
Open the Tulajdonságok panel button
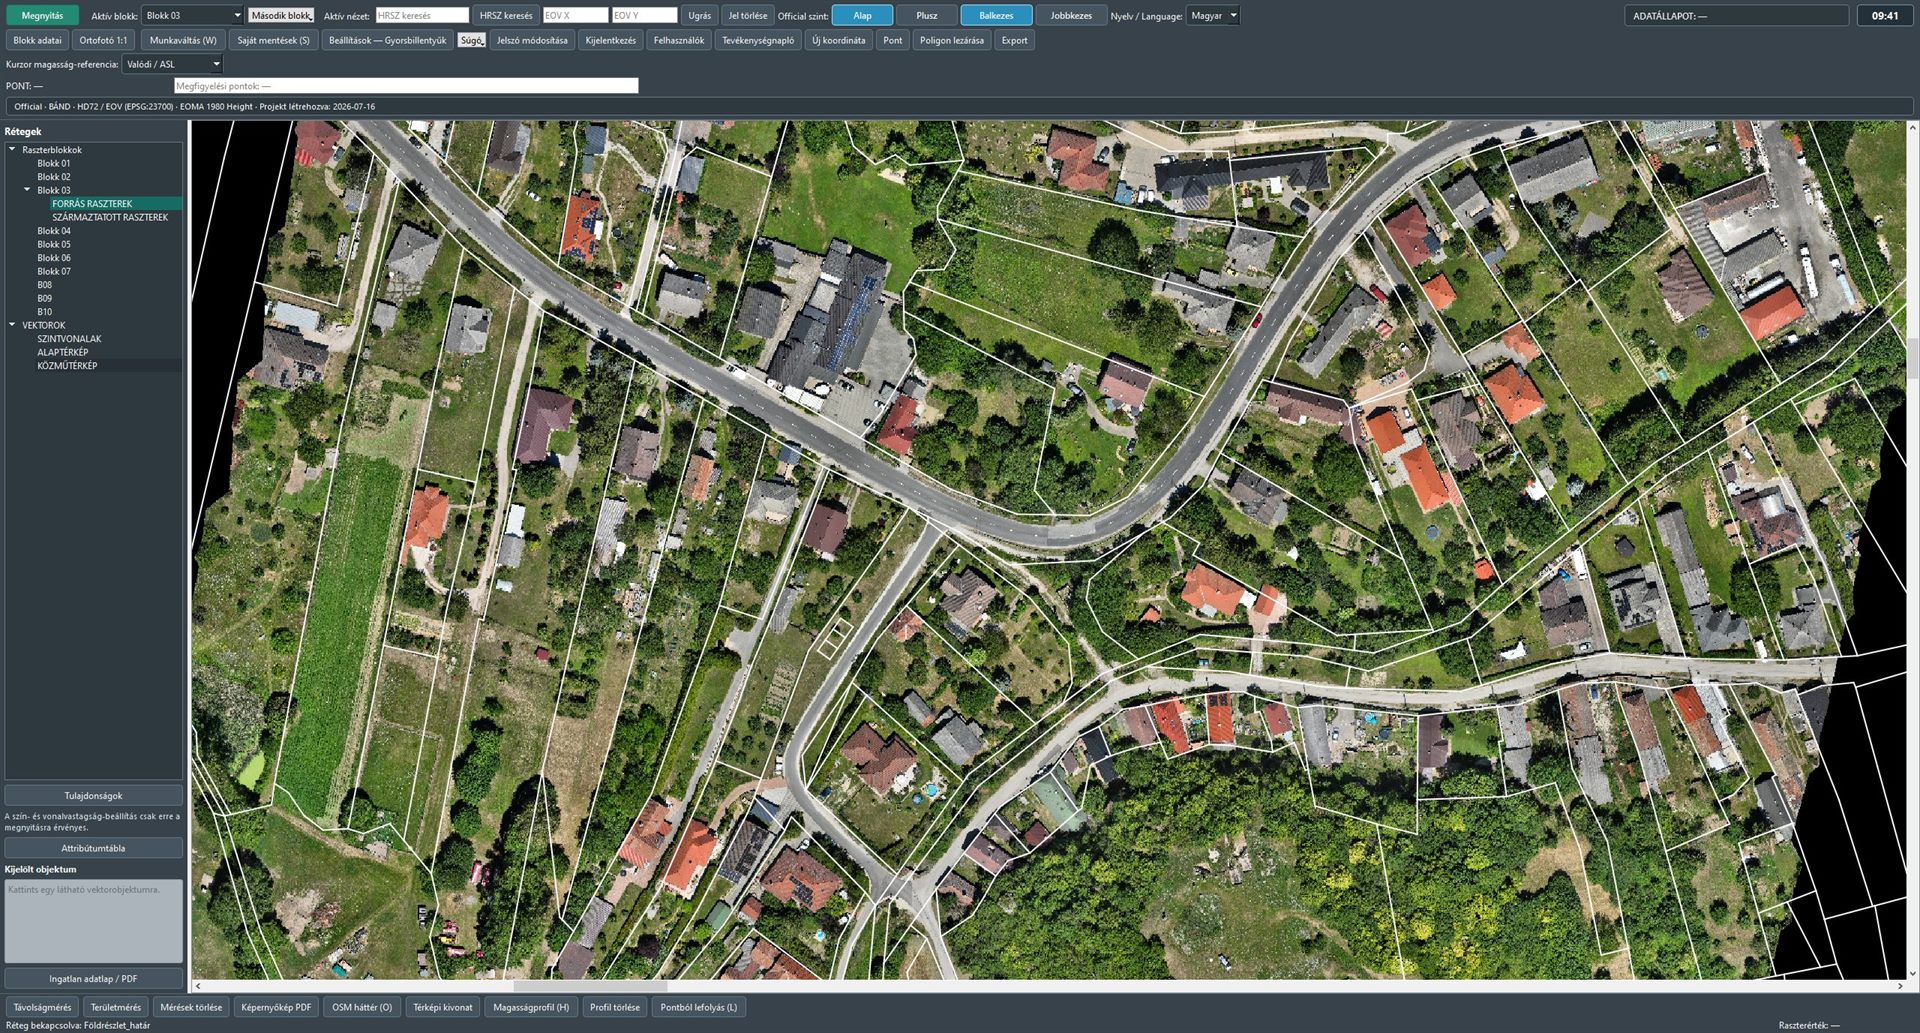[93, 796]
